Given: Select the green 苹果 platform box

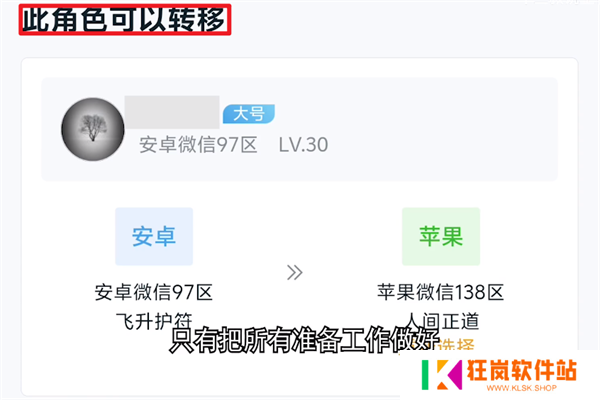Looking at the screenshot, I should coord(441,236).
